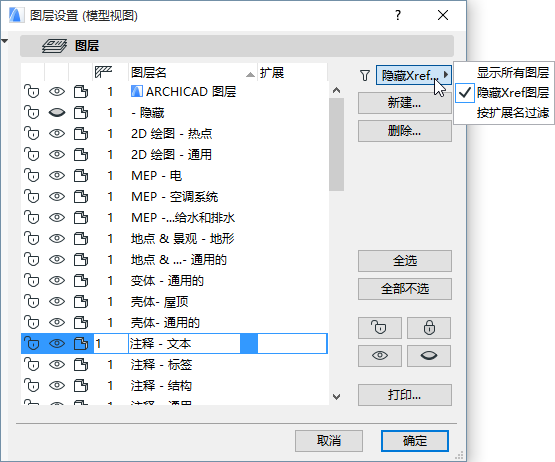The image size is (555, 462).
Task: Toggle lock icon for MEP - 电 layer
Action: click(32, 176)
